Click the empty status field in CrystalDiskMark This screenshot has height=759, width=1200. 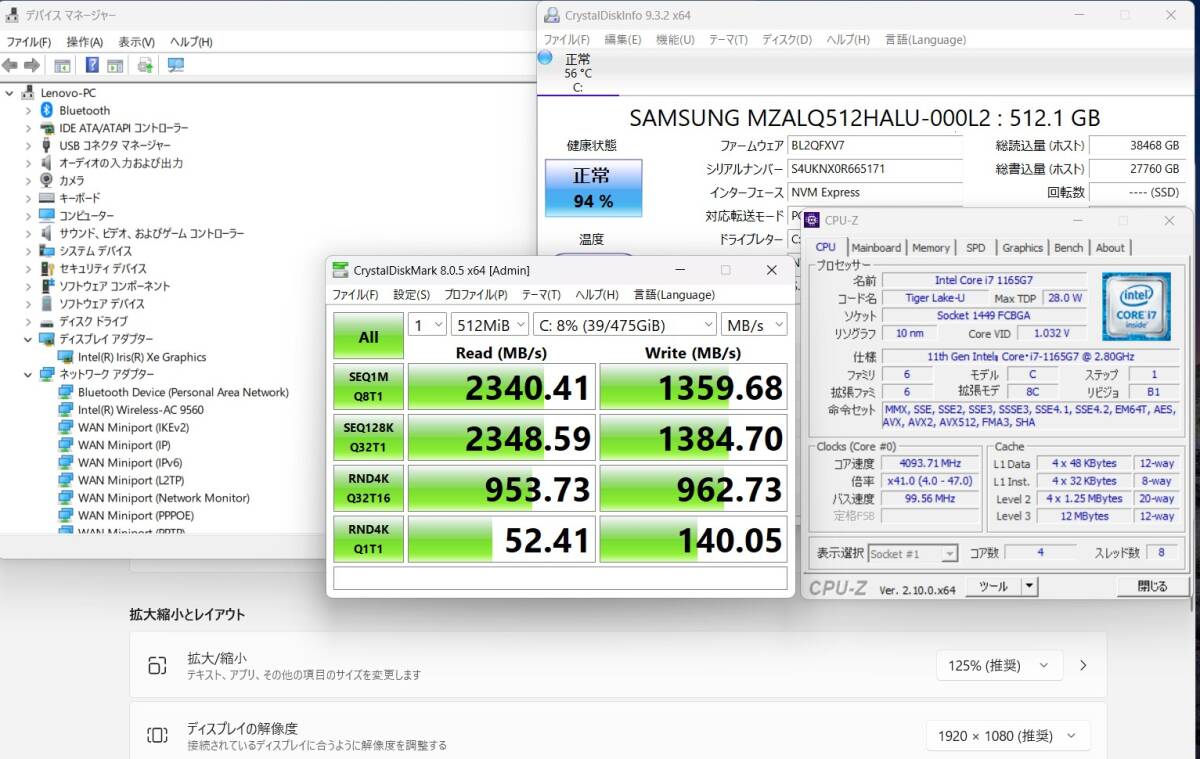560,579
